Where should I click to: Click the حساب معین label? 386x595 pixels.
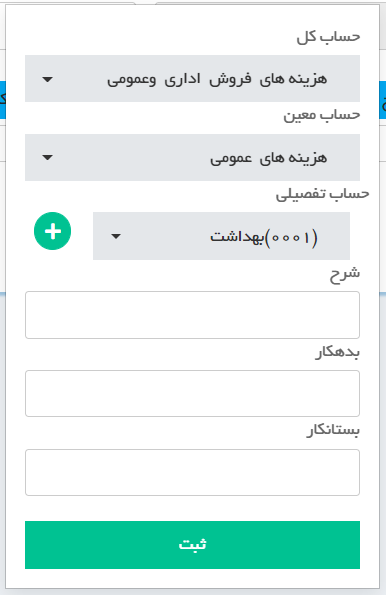tap(321, 115)
